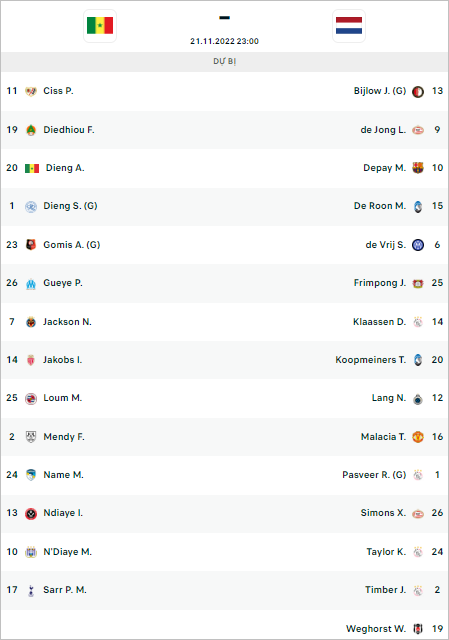Image resolution: width=449 pixels, height=640 pixels.
Task: Click match date 21.11.2022 23:00
Action: coord(224,41)
